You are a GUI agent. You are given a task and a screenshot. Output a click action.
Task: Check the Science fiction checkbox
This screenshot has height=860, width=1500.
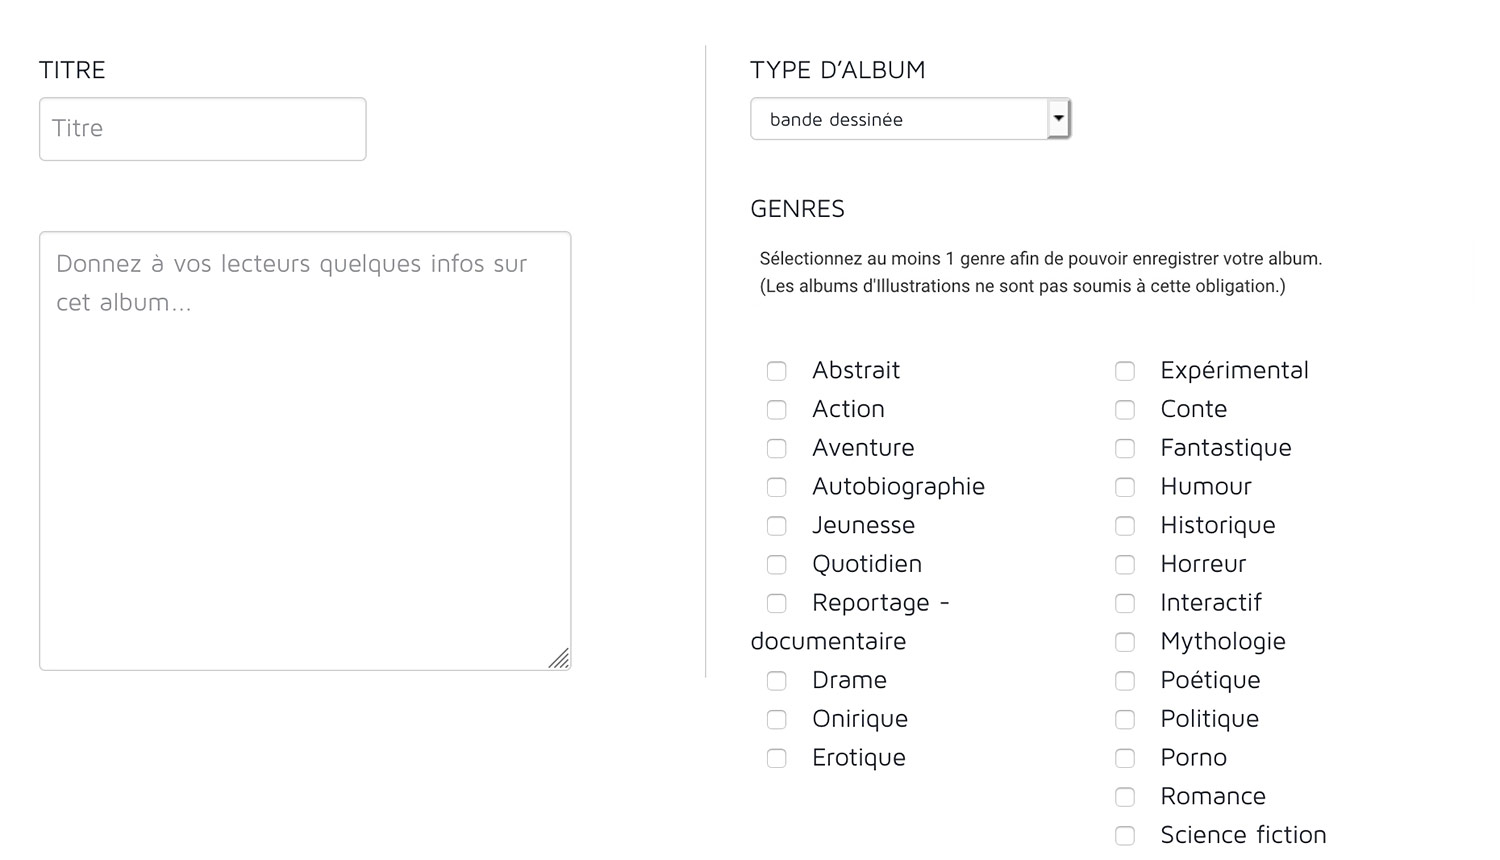pos(1125,836)
